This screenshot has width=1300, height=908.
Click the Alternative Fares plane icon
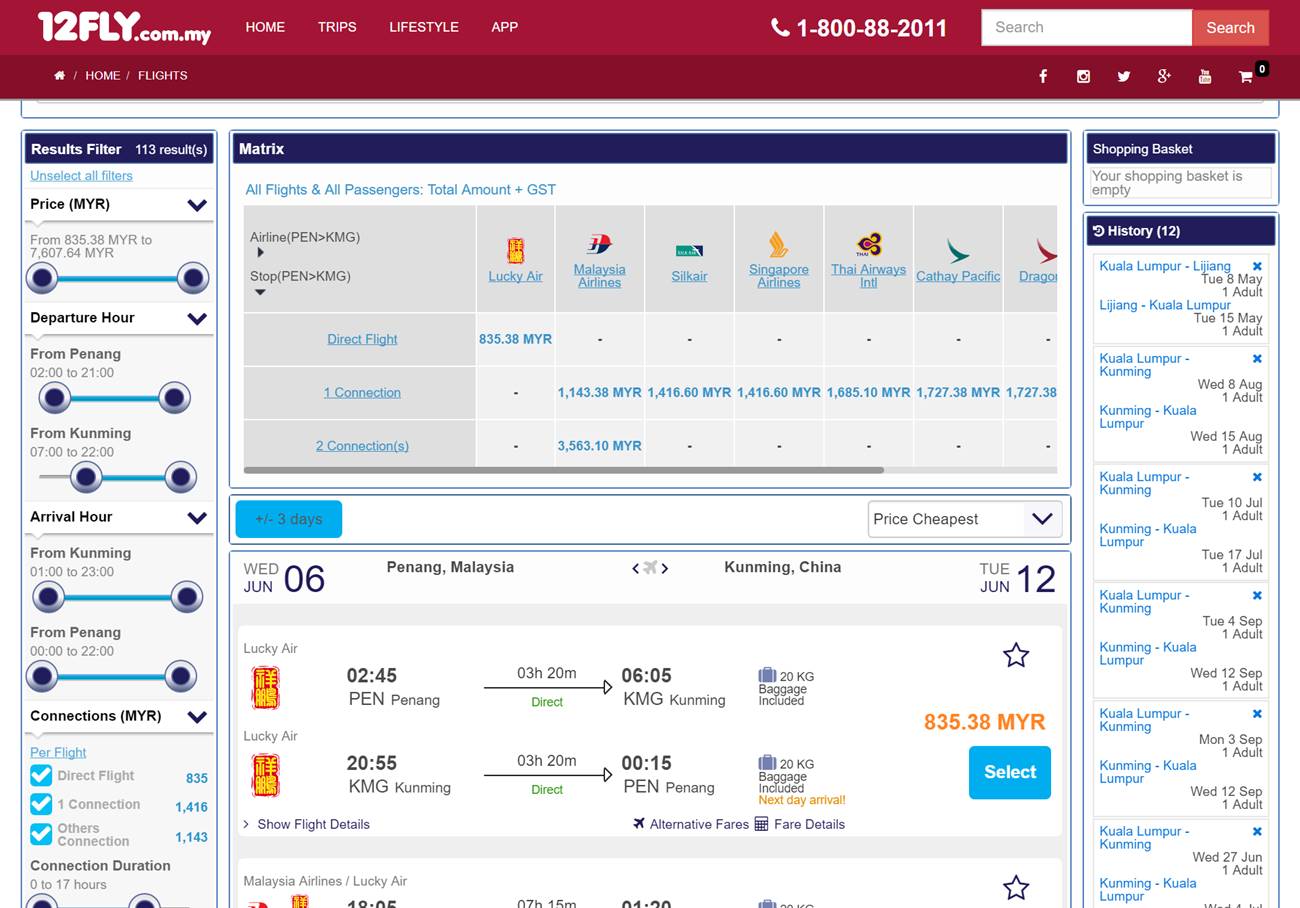639,824
